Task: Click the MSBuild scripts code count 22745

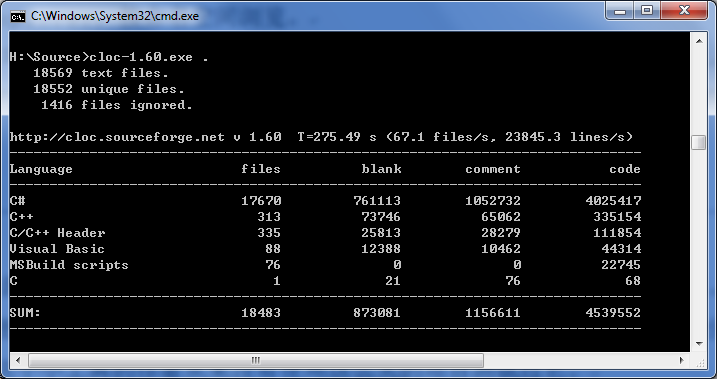Action: (621, 265)
